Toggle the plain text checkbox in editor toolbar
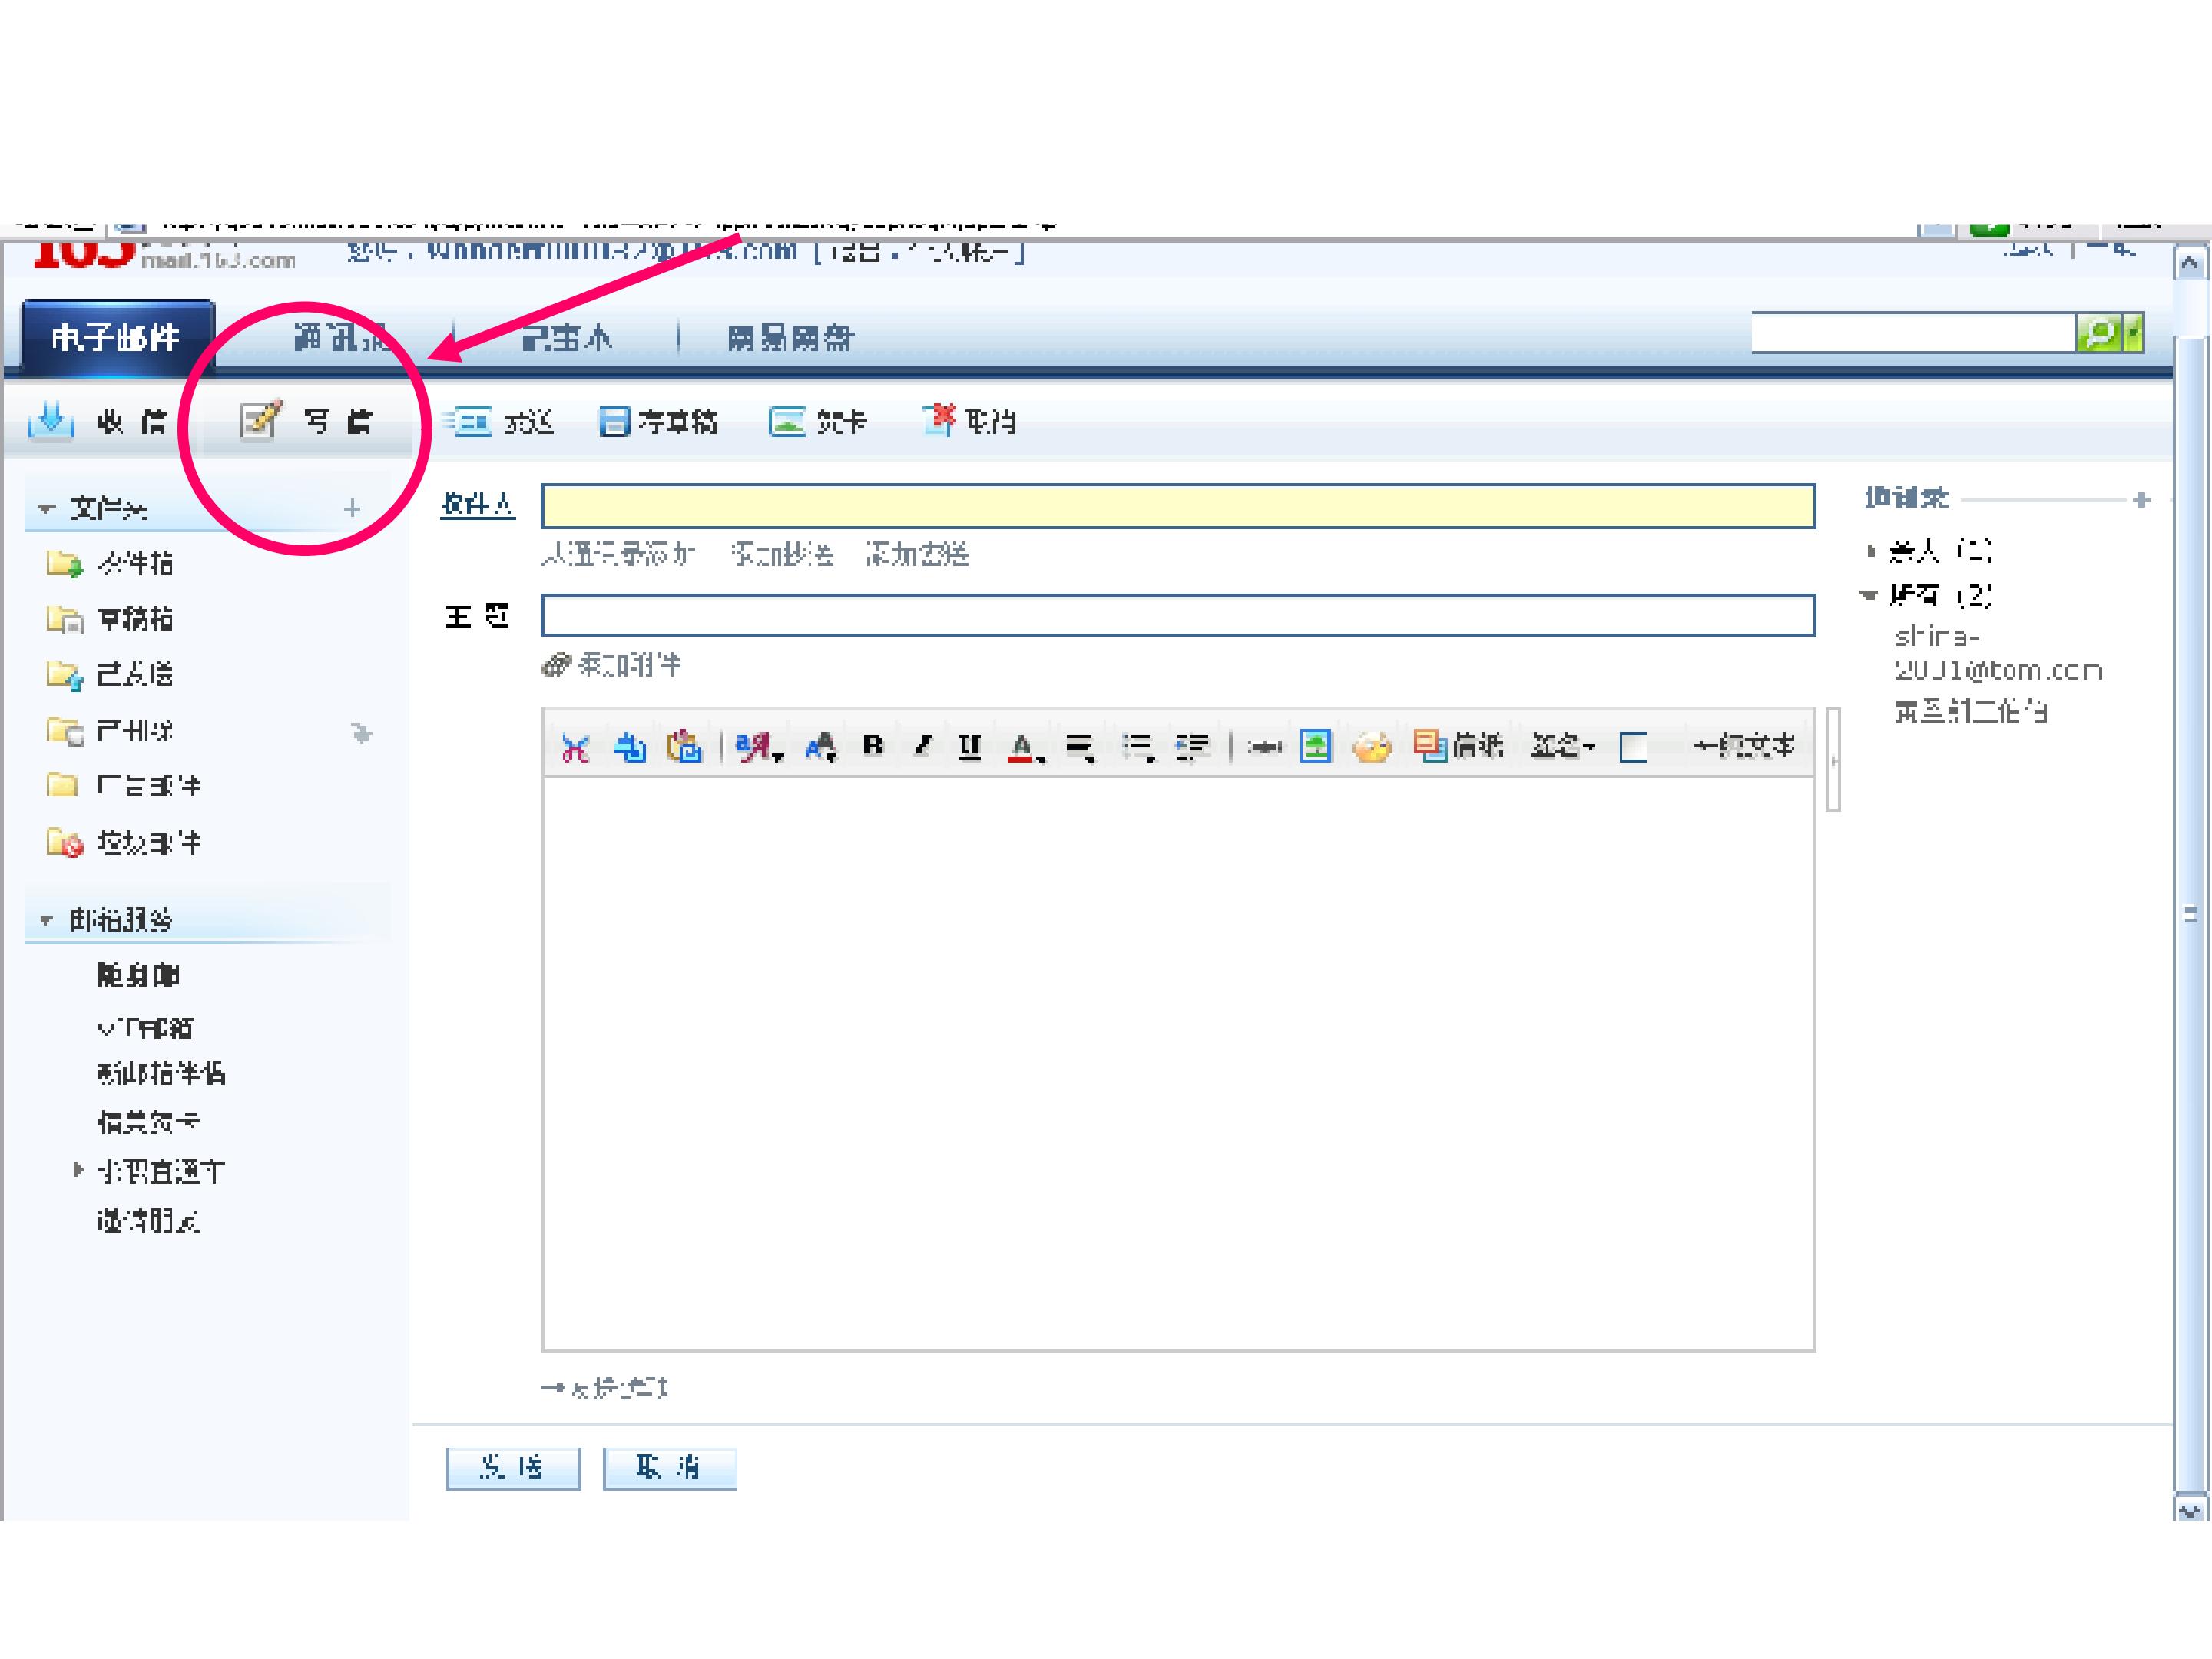Image resolution: width=2212 pixels, height=1659 pixels. pyautogui.click(x=1633, y=747)
